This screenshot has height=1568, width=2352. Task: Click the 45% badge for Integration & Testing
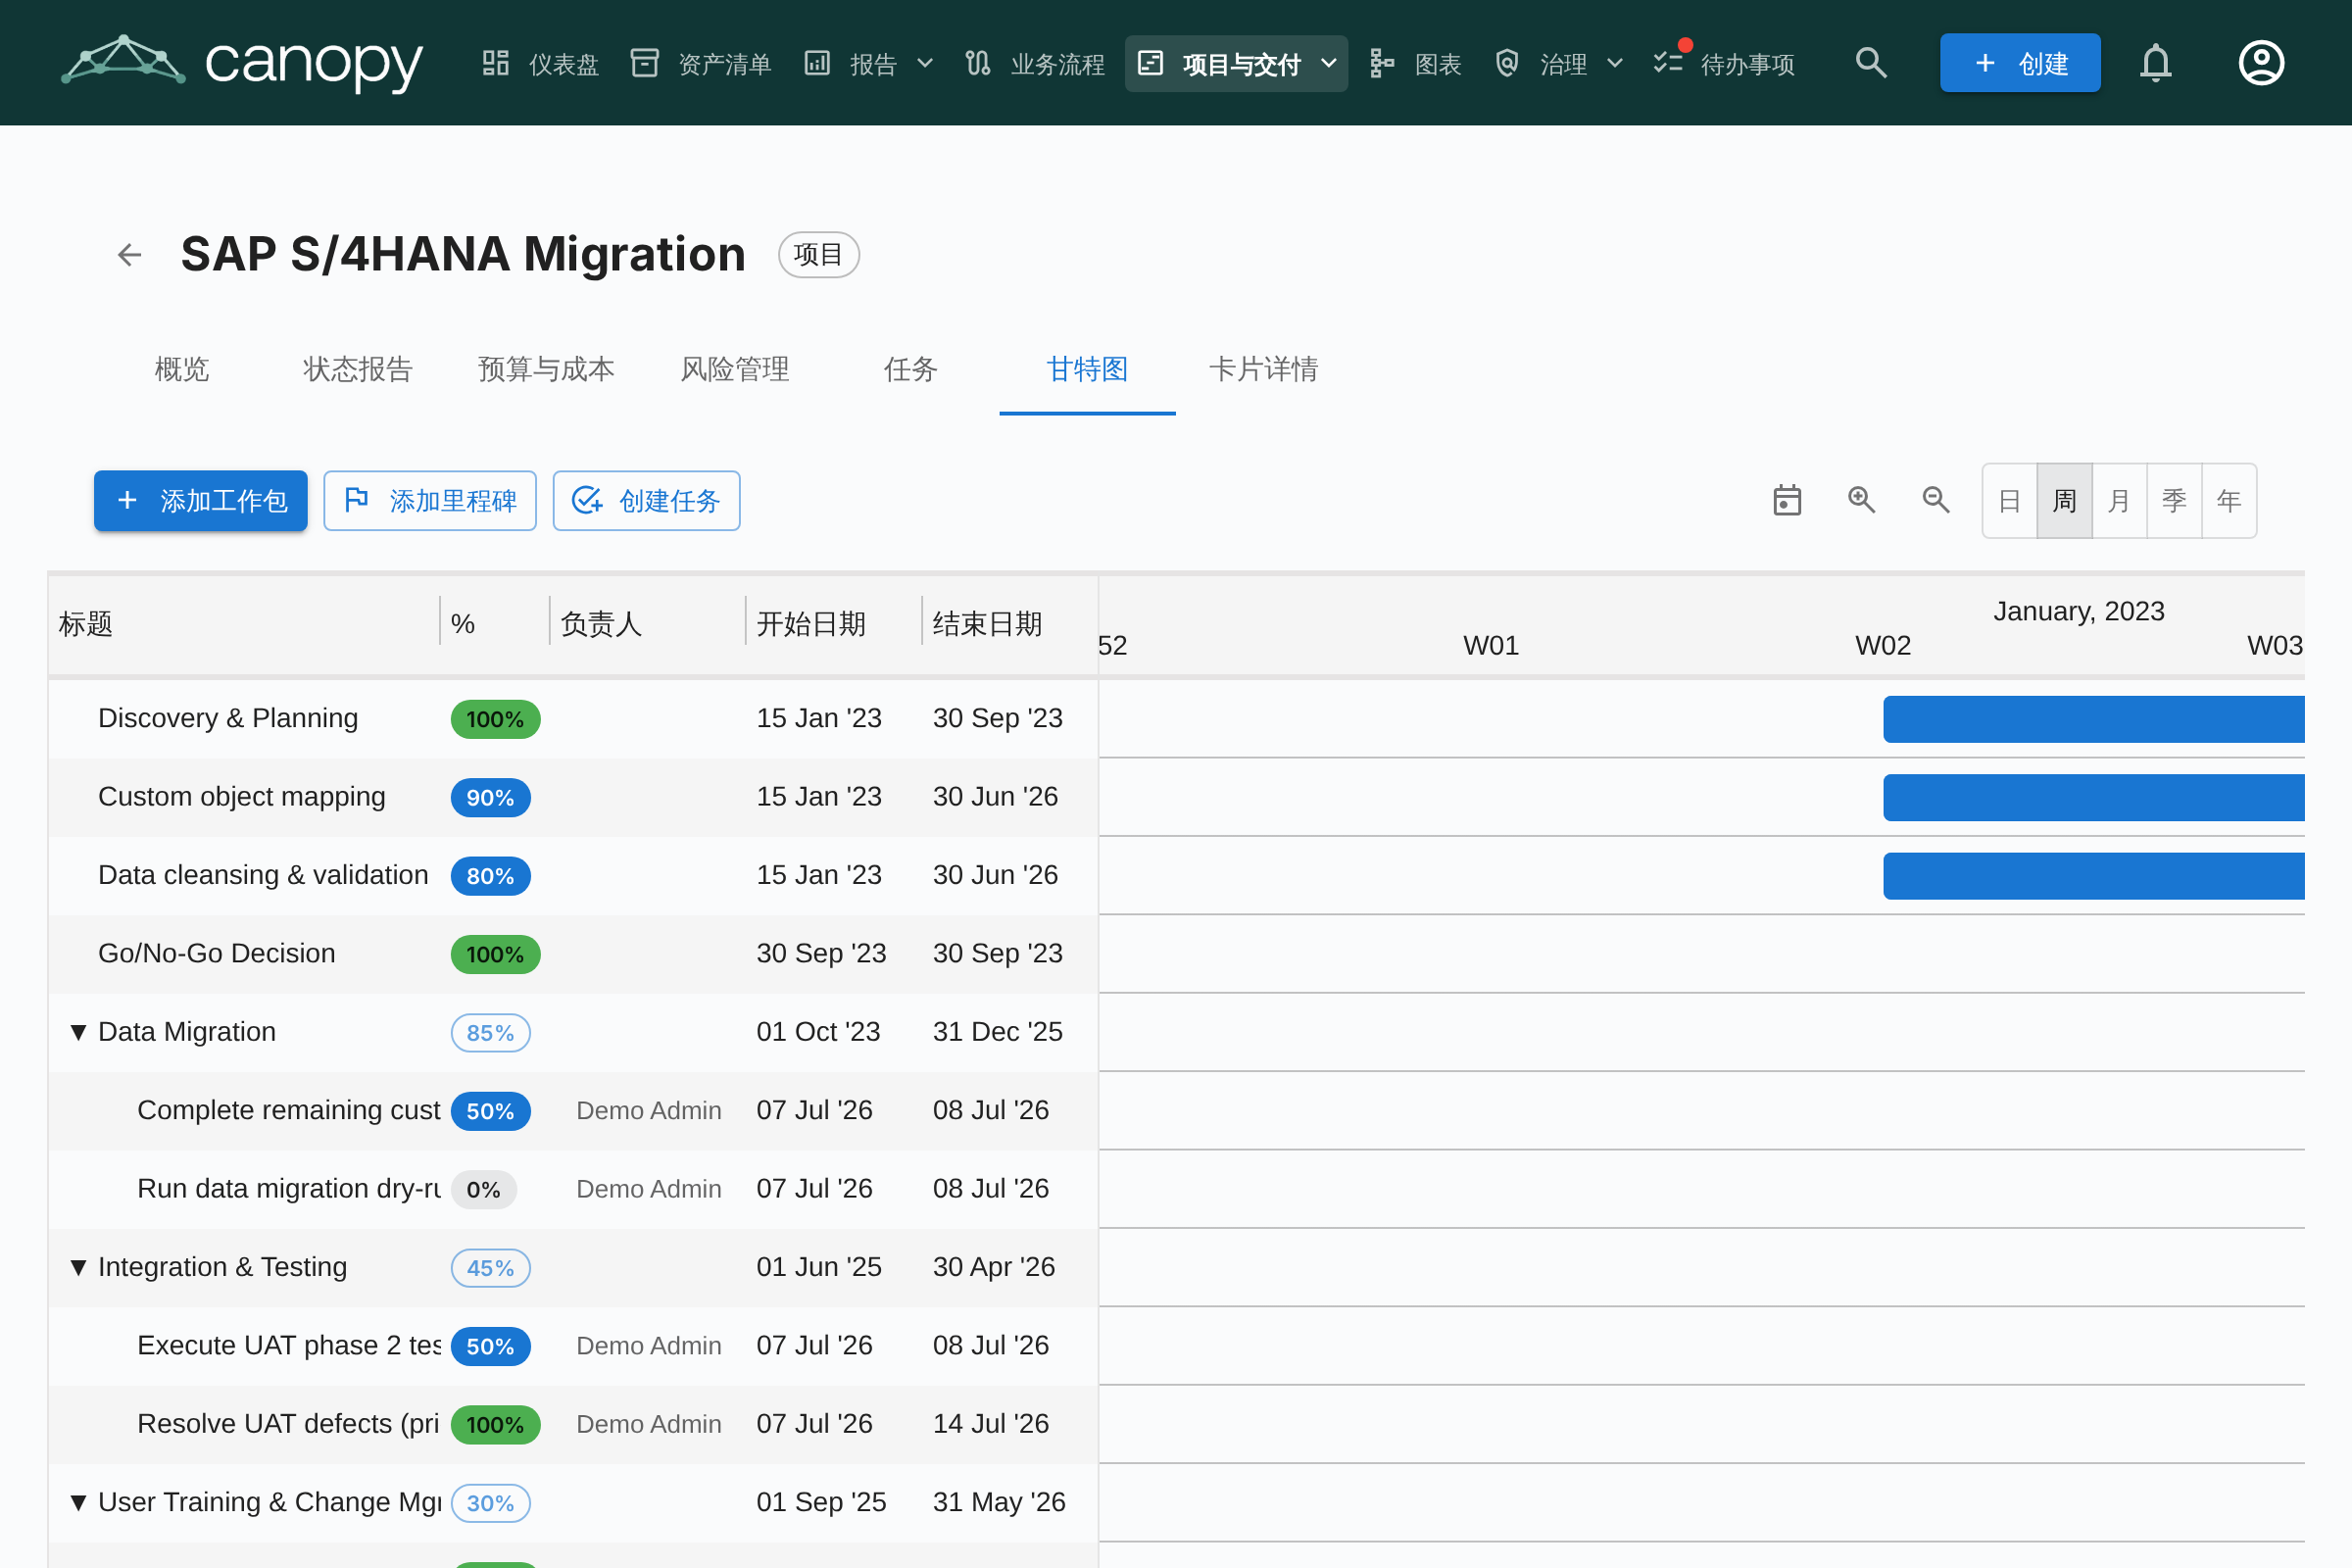[x=490, y=1267]
